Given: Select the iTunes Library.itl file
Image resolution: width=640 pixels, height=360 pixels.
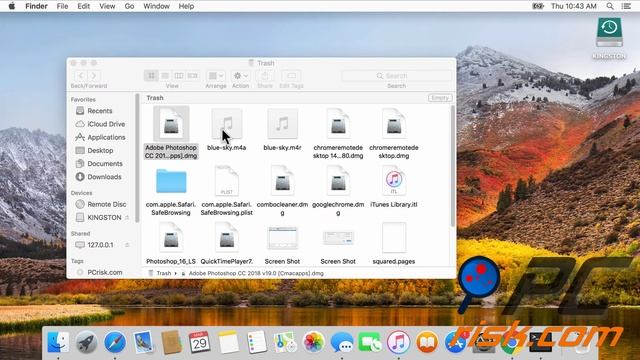Looking at the screenshot, I should coord(394,181).
